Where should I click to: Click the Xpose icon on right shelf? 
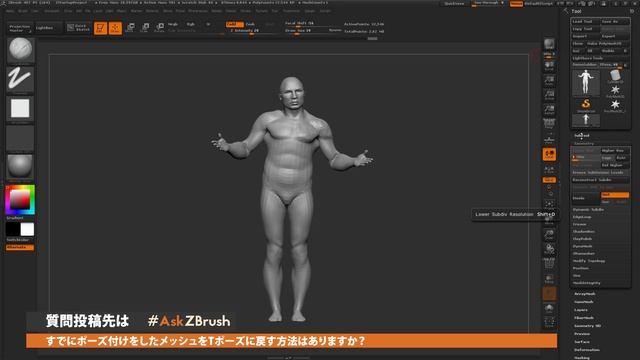coord(549,322)
